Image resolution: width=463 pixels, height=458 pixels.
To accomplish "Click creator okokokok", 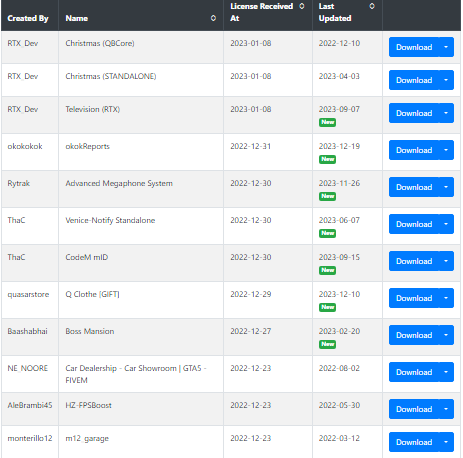I will pyautogui.click(x=25, y=146).
